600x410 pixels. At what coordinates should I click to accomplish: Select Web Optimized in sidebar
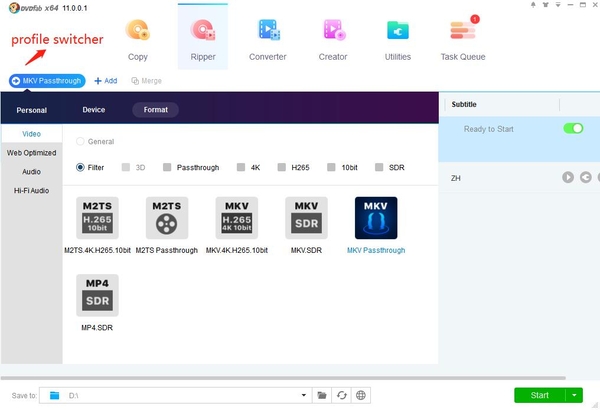(32, 153)
